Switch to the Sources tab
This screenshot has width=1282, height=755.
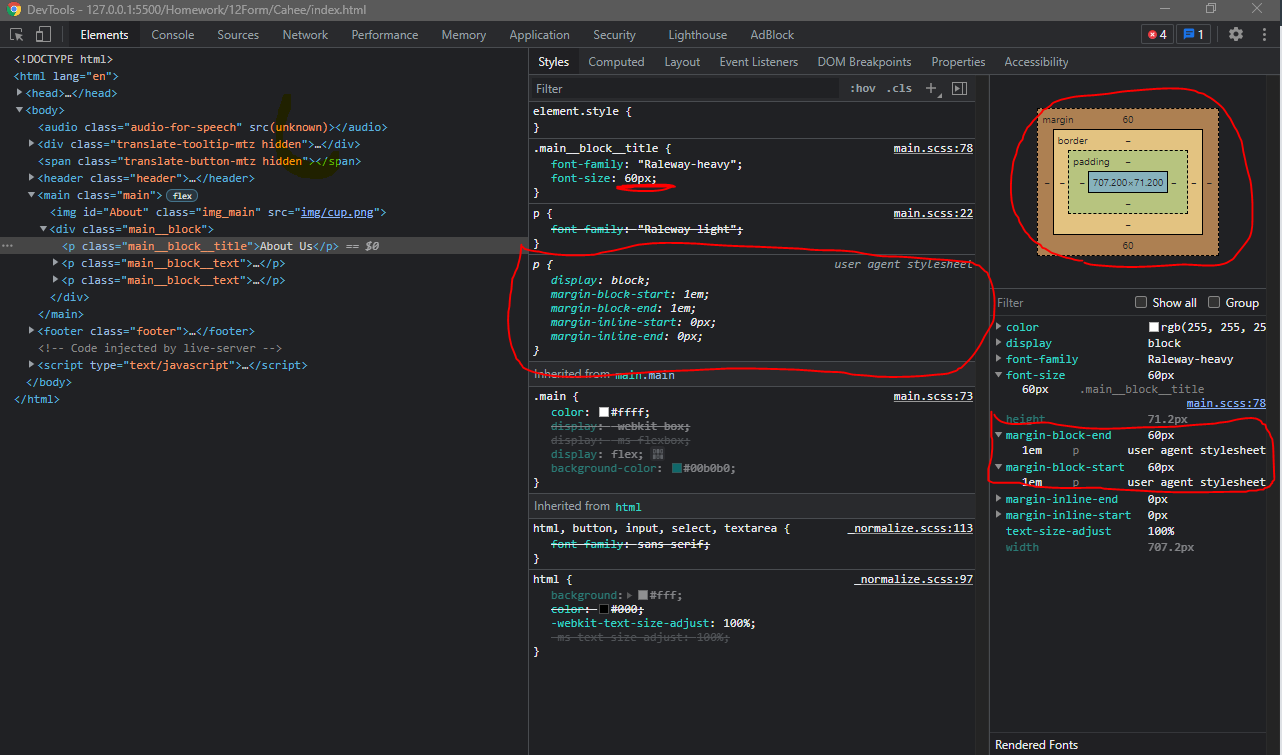tap(238, 34)
